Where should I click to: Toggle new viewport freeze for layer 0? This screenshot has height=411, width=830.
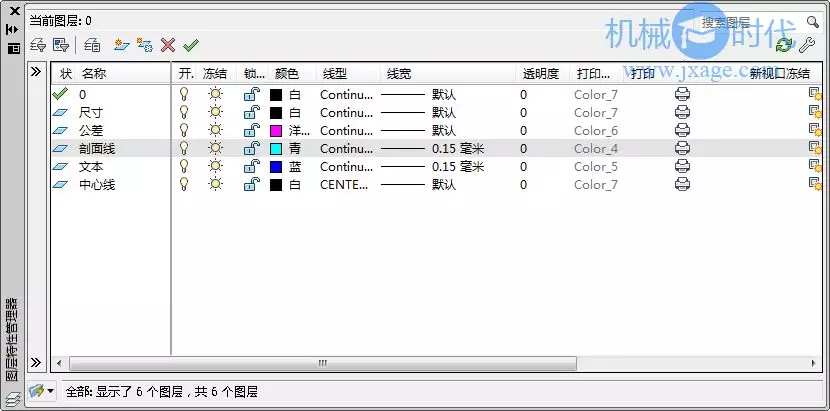815,95
